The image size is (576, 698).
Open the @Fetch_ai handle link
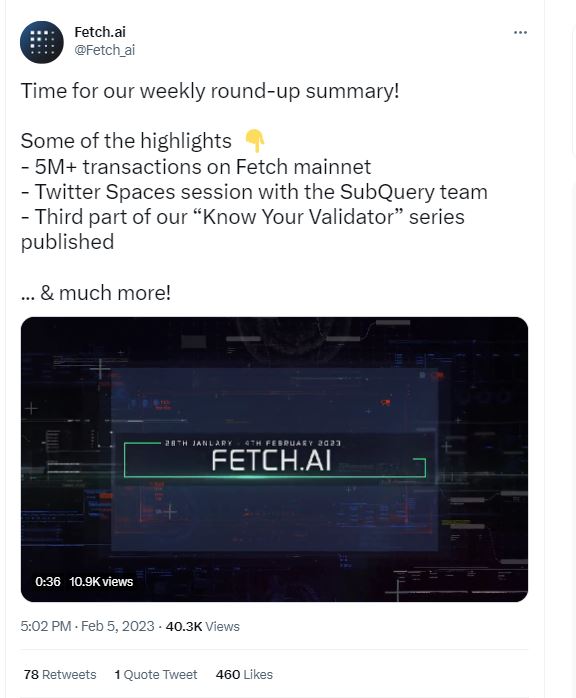(105, 50)
